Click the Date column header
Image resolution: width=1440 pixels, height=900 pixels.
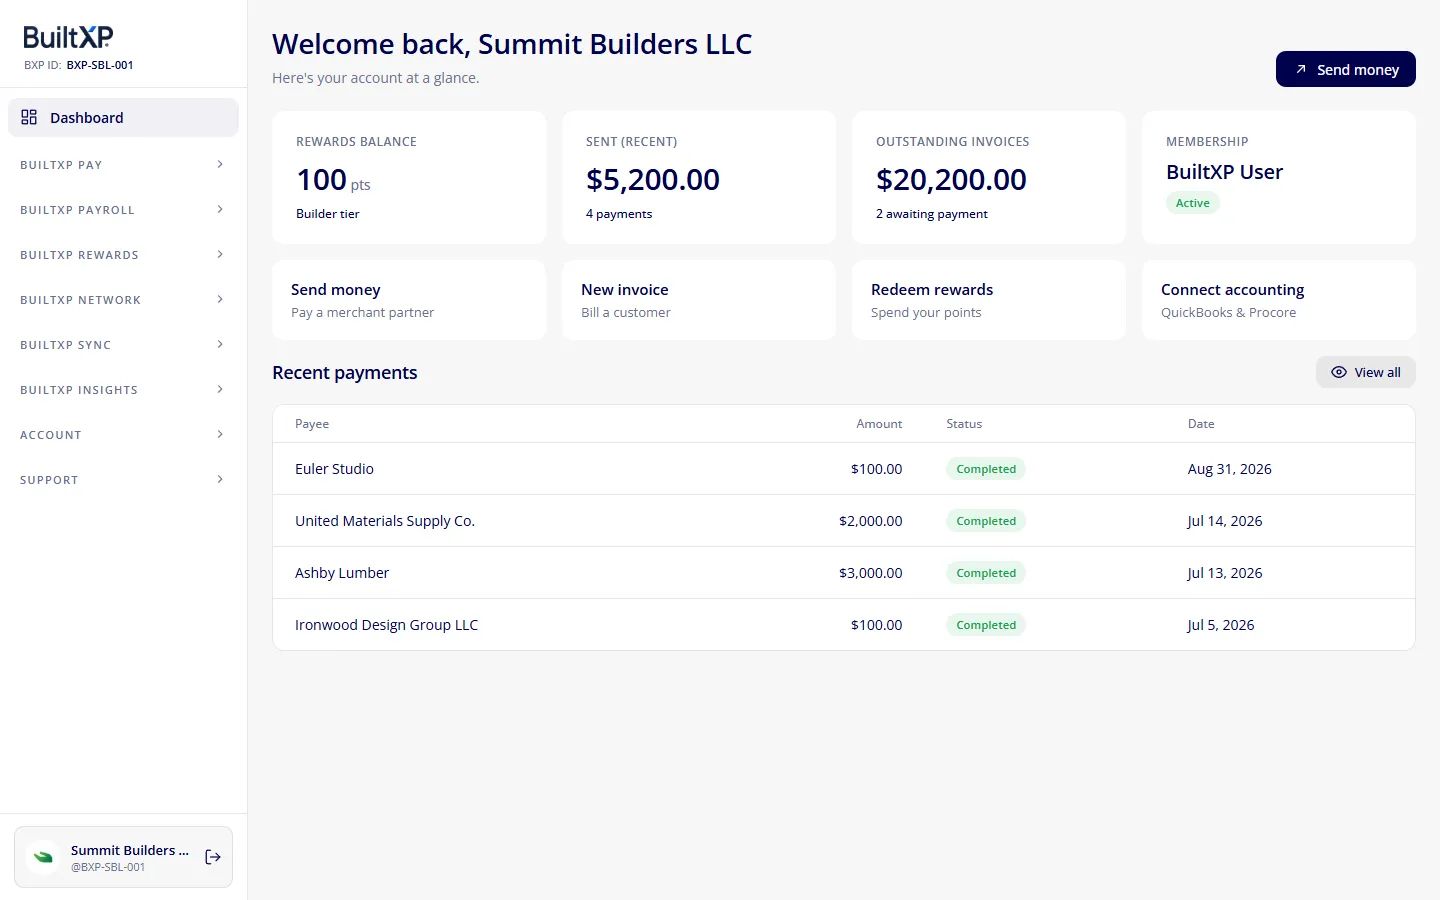point(1201,424)
